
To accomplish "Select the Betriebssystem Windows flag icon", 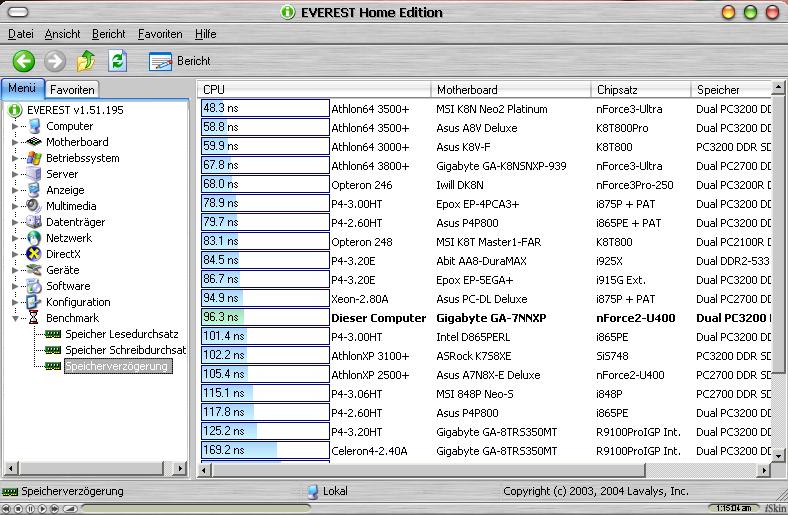I will coord(34,158).
